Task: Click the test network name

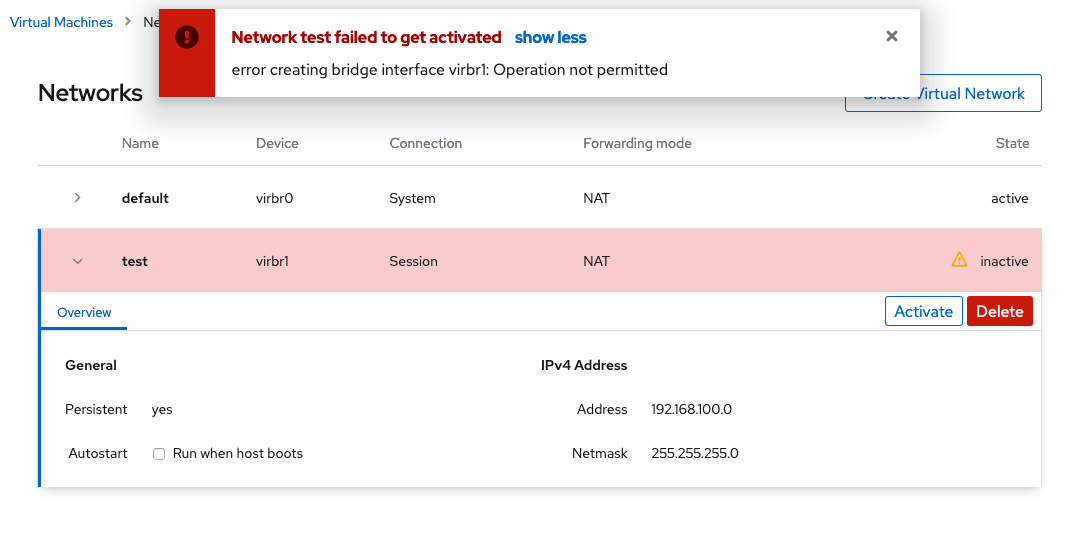Action: pos(135,261)
